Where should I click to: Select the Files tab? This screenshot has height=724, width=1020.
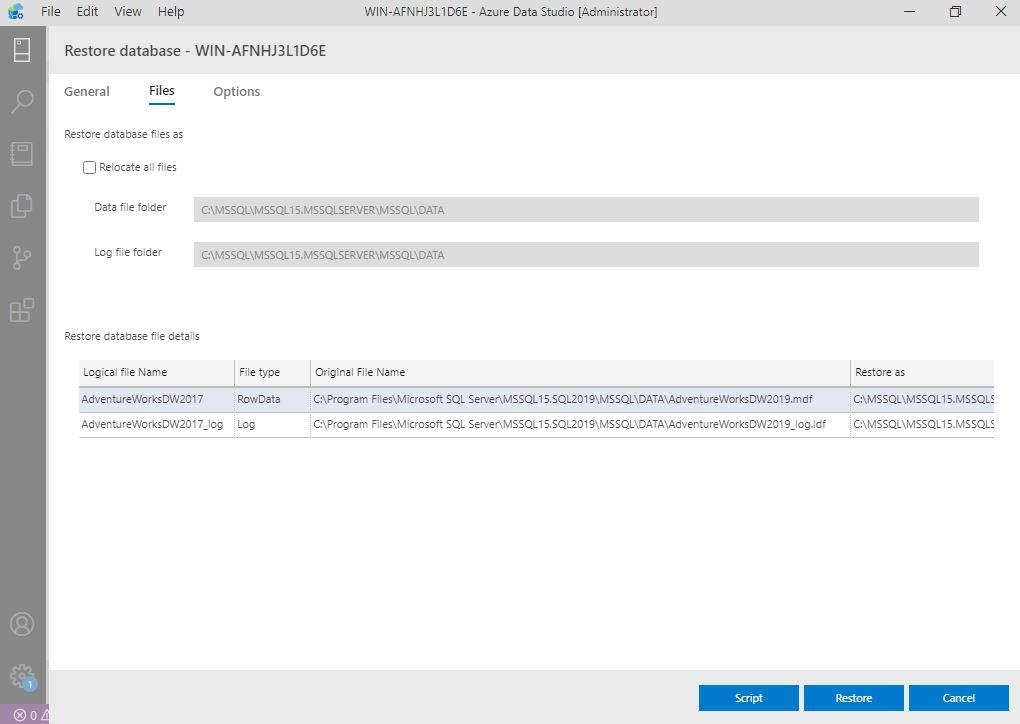161,91
